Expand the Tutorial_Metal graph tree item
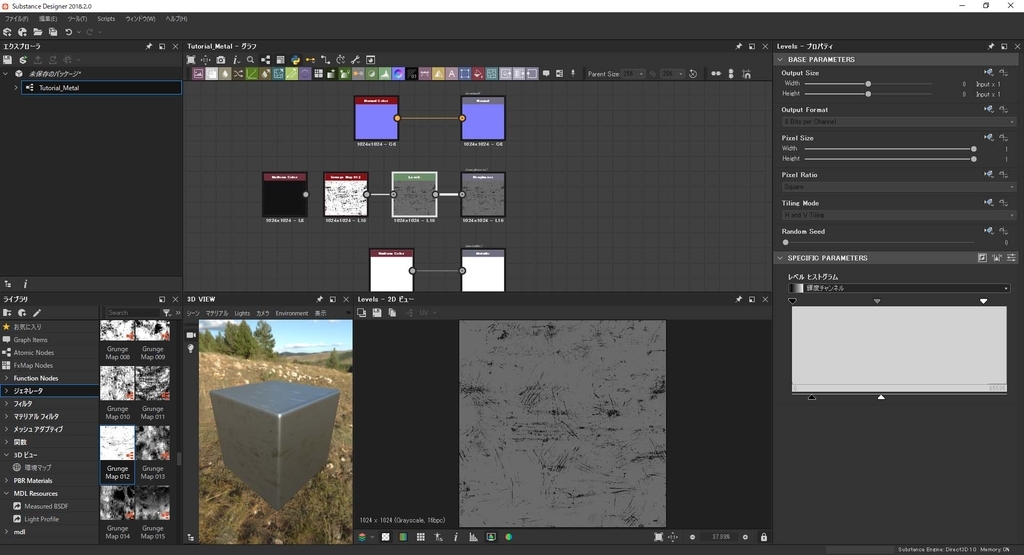This screenshot has width=1024, height=555. click(x=16, y=87)
